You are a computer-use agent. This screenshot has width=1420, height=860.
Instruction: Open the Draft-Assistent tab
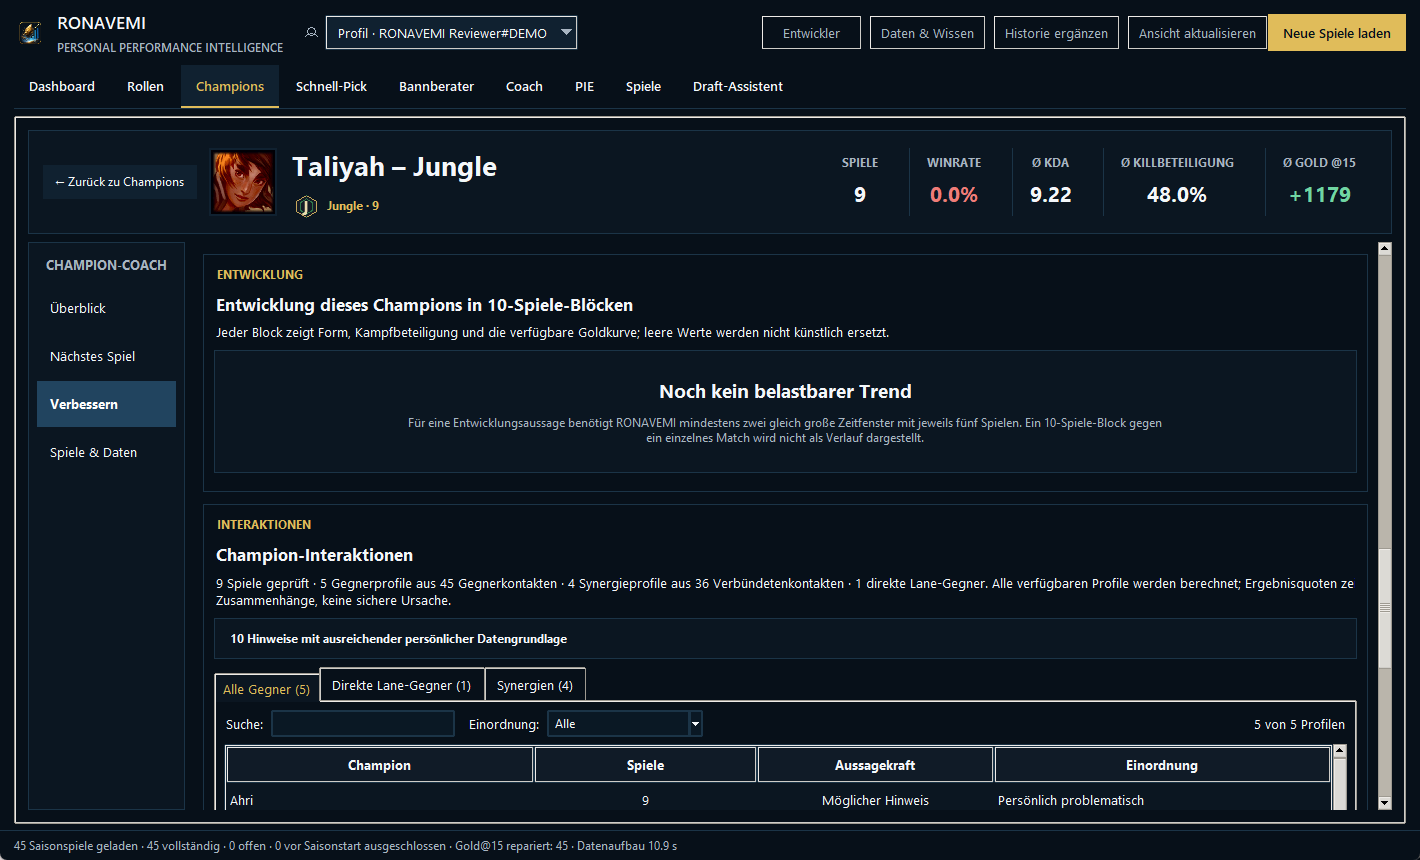pos(738,86)
